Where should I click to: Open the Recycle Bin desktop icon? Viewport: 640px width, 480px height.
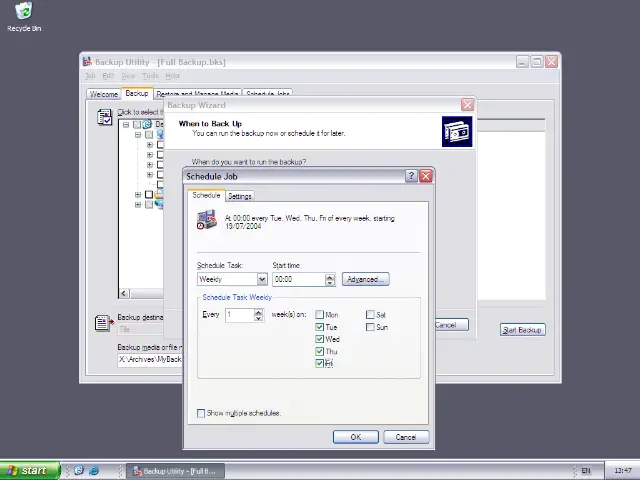[23, 14]
